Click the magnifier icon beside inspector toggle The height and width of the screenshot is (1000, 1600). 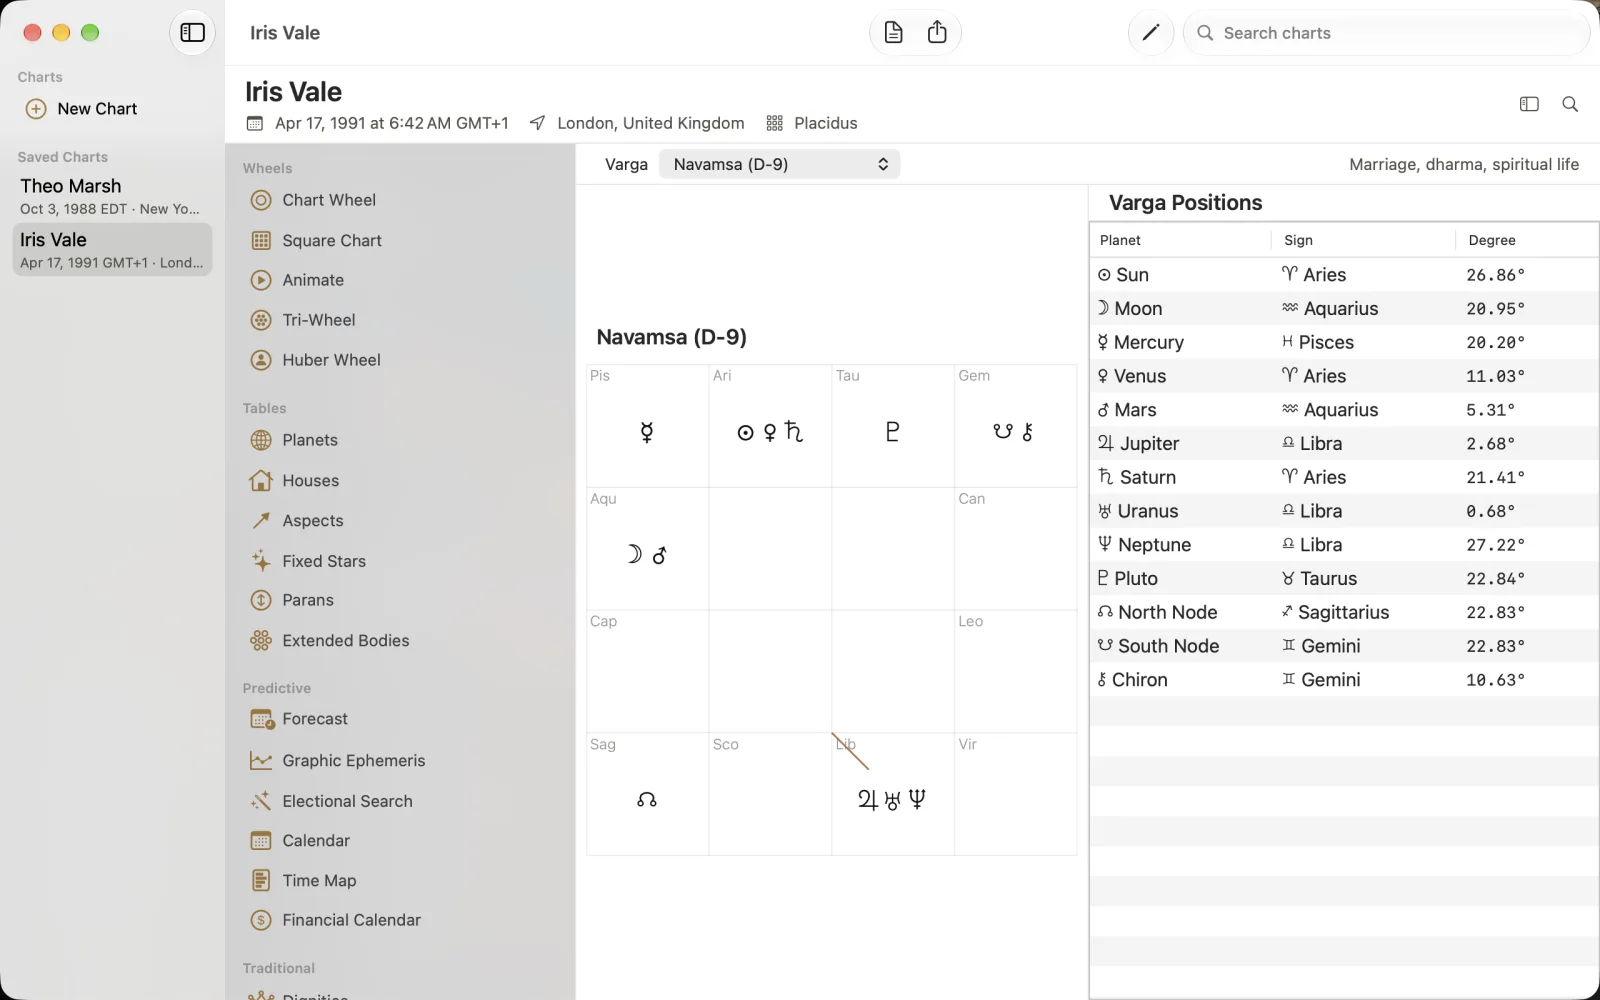click(1570, 104)
